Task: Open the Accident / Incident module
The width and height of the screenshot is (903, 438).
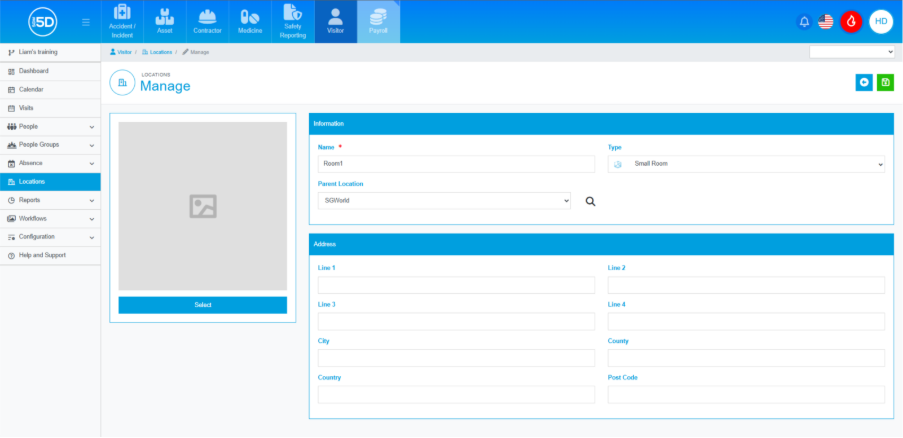Action: (122, 21)
